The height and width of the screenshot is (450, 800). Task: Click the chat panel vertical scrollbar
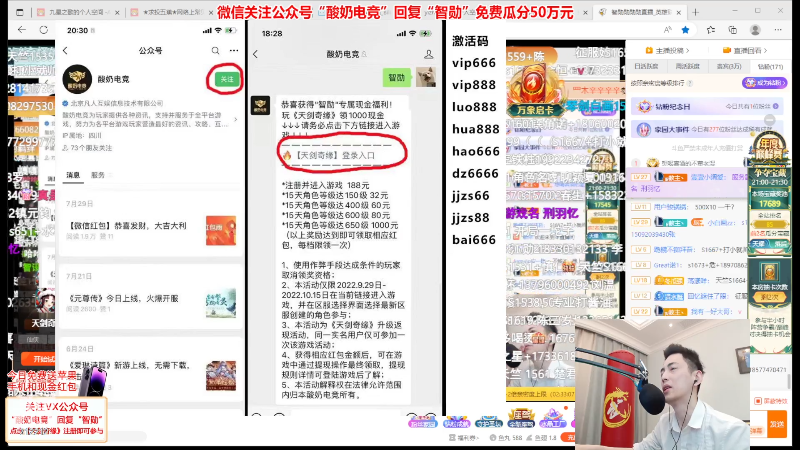789,380
